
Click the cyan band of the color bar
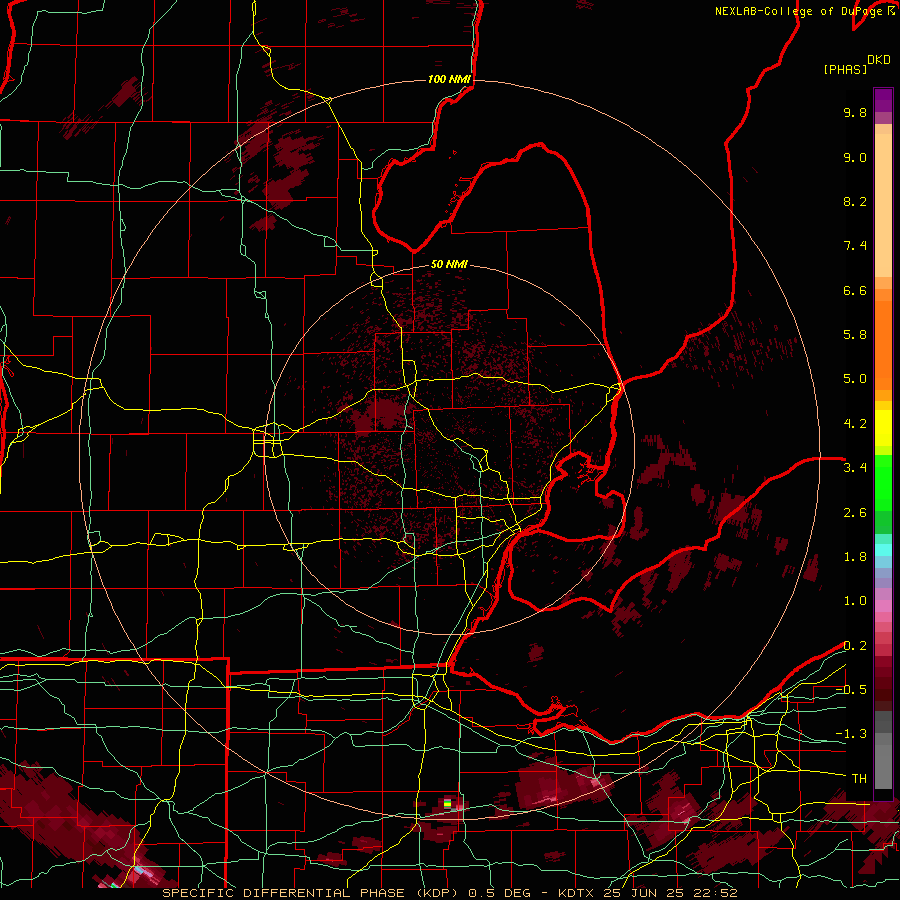point(883,550)
